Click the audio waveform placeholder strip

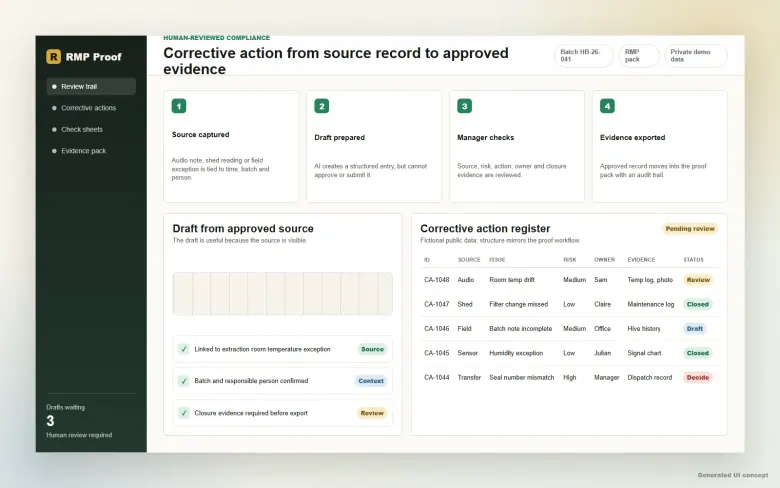tap(283, 293)
